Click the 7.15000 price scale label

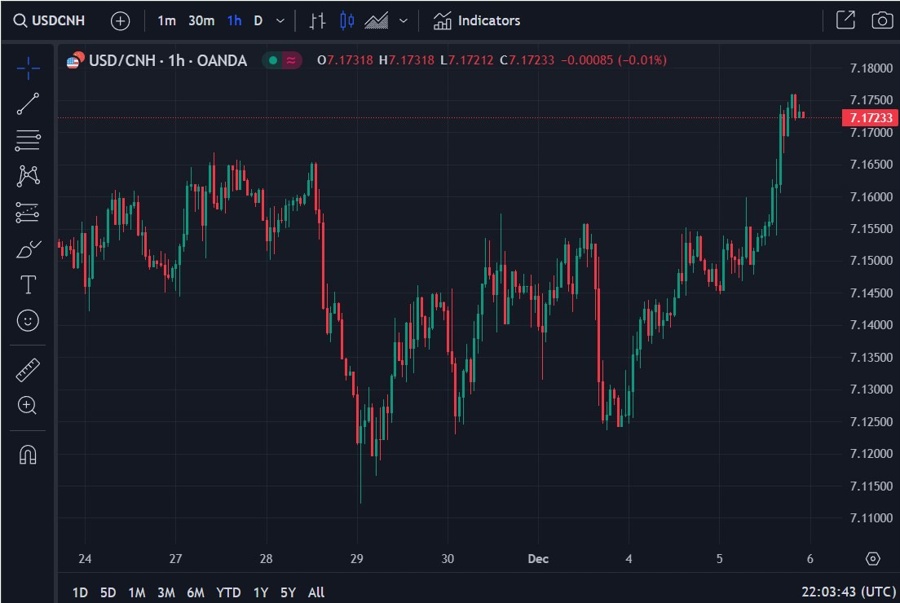871,260
